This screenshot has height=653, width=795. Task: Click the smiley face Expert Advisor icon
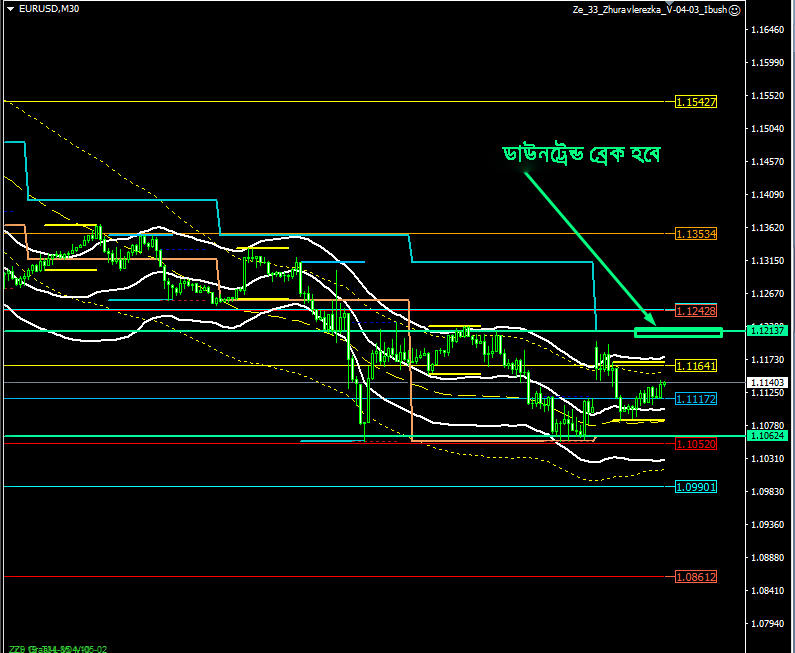pos(734,9)
